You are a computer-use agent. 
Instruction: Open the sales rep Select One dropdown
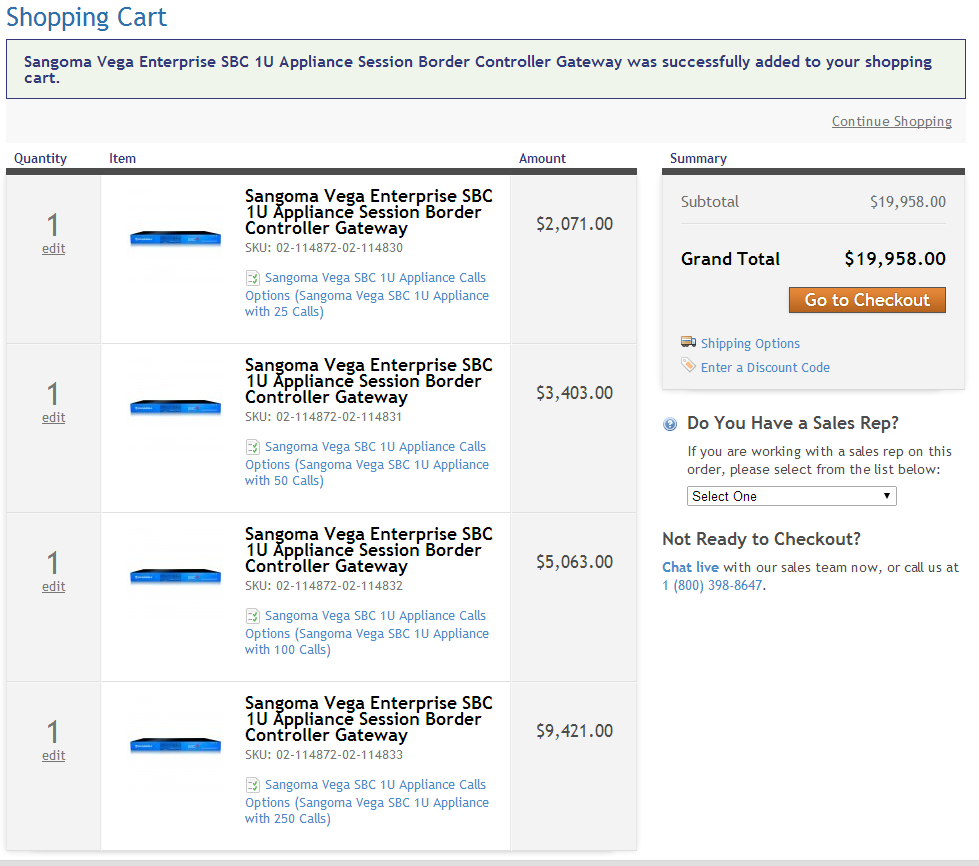click(x=792, y=496)
